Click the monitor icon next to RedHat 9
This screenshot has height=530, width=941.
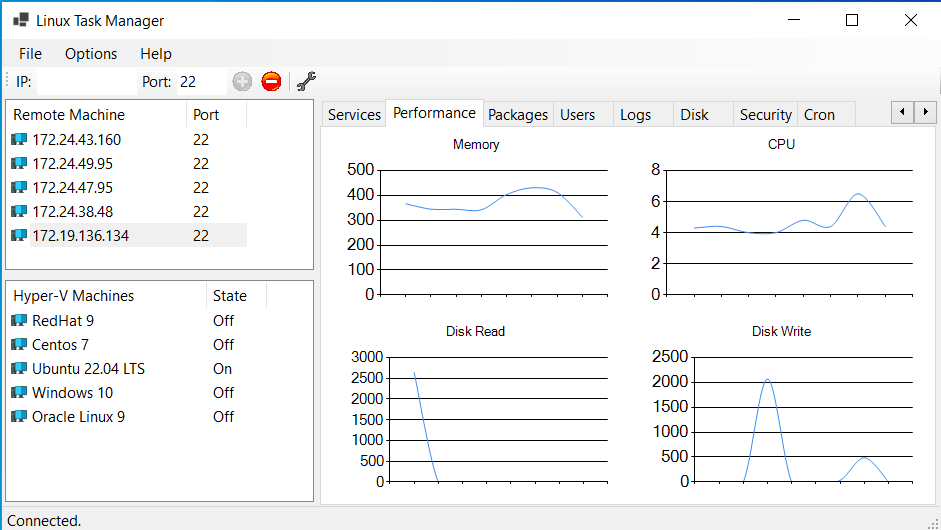pyautogui.click(x=19, y=321)
